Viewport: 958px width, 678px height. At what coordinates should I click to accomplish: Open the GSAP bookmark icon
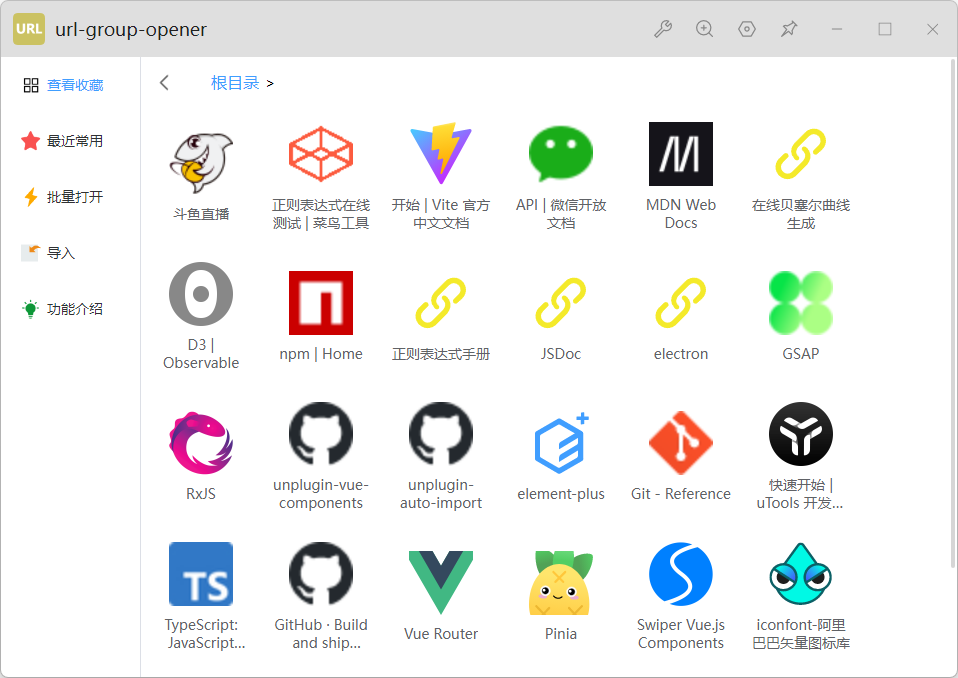[x=800, y=303]
